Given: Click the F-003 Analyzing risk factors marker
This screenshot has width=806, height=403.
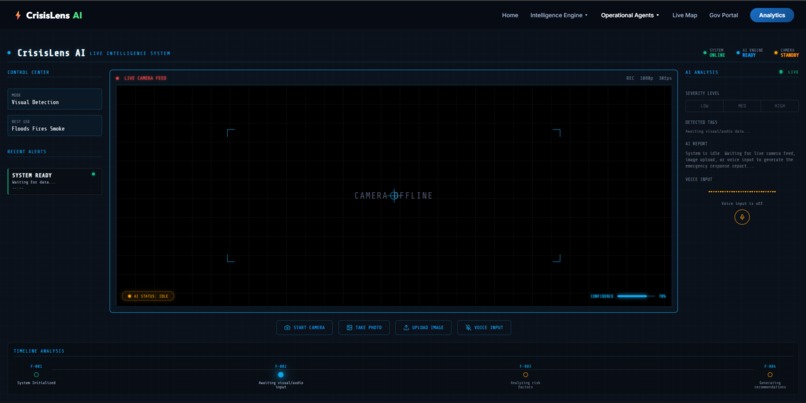Looking at the screenshot, I should click(x=525, y=375).
